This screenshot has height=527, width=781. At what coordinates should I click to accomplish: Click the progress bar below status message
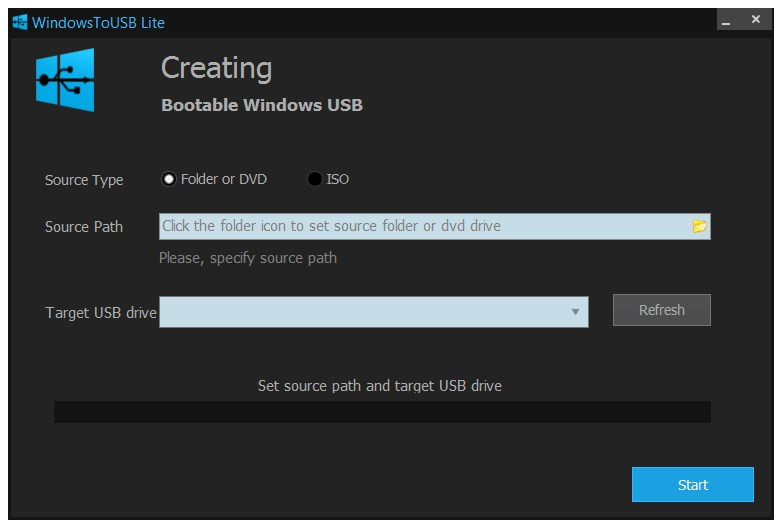pyautogui.click(x=382, y=412)
